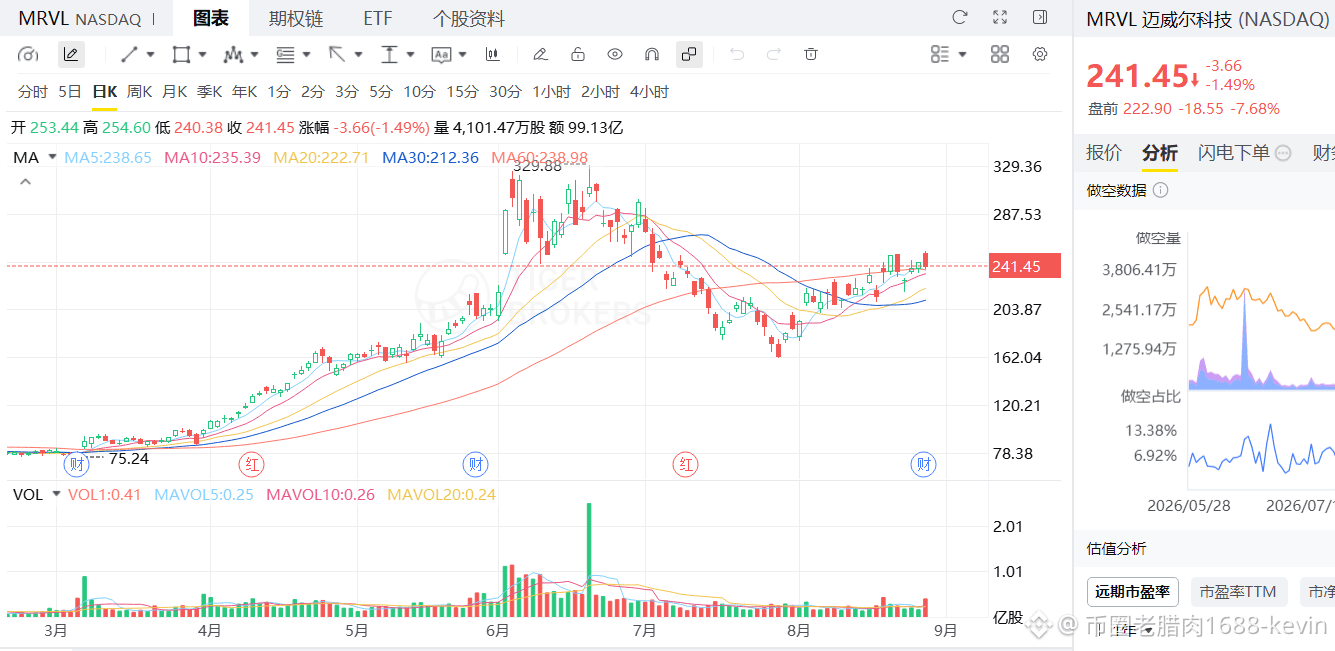Viewport: 1335px width, 651px height.
Task: Select the eraser tool
Action: [x=540, y=54]
